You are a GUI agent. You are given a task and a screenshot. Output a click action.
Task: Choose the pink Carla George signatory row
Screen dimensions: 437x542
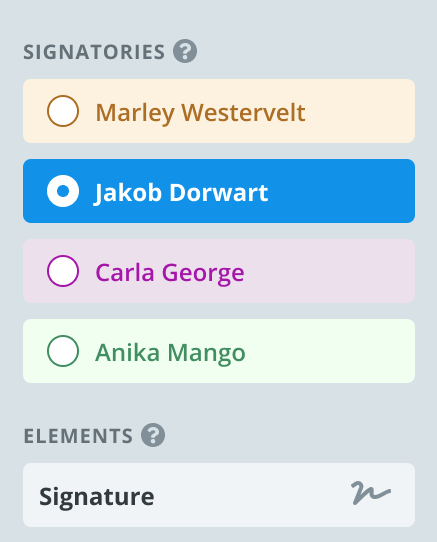(219, 271)
